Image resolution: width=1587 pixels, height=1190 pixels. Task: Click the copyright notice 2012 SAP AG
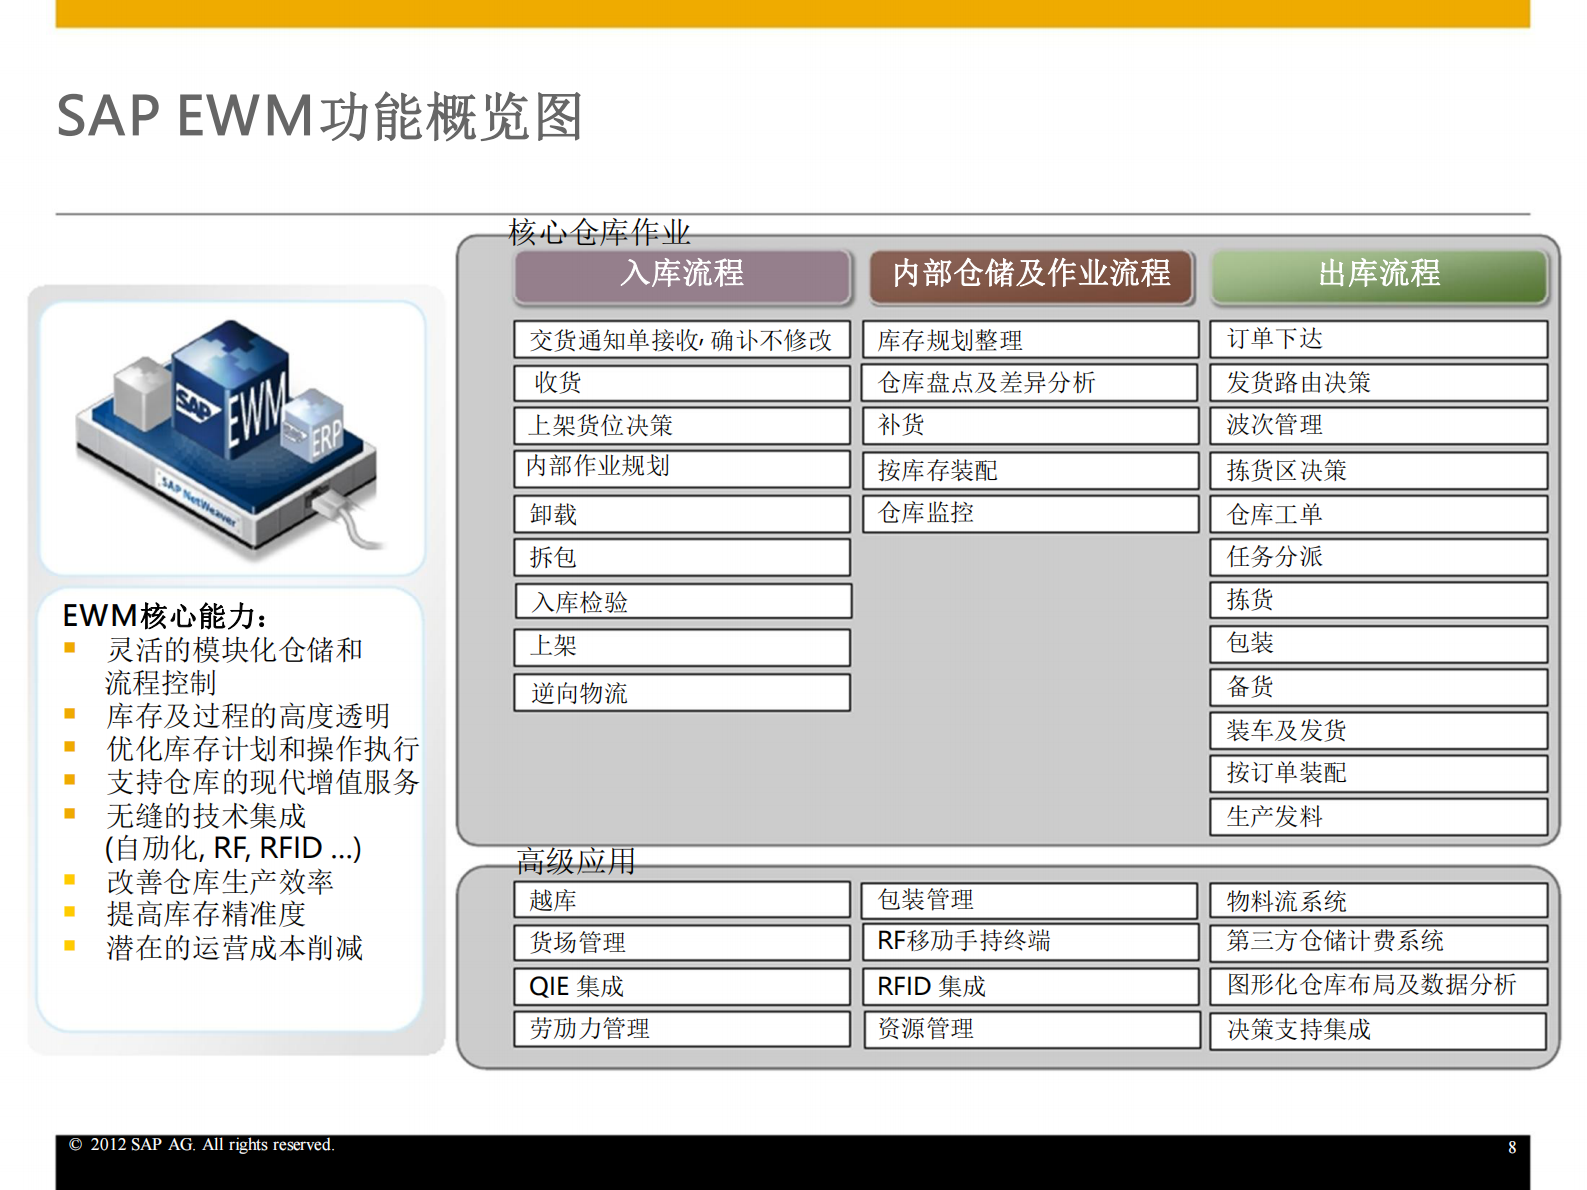(201, 1145)
